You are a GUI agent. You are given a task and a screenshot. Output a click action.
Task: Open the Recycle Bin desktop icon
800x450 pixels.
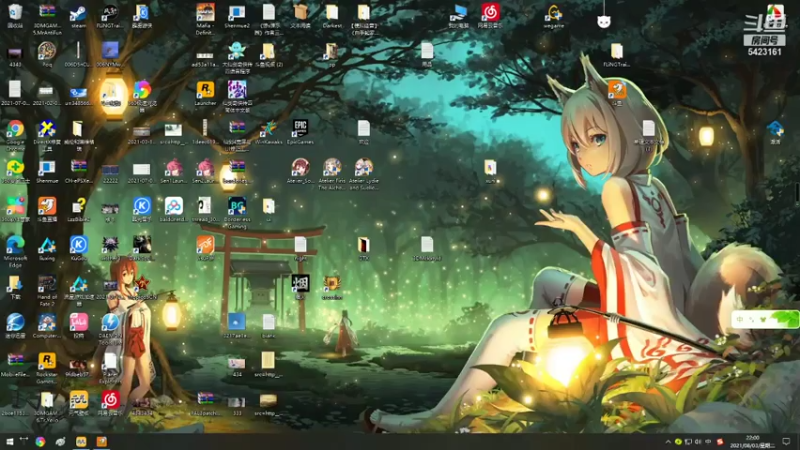15,15
